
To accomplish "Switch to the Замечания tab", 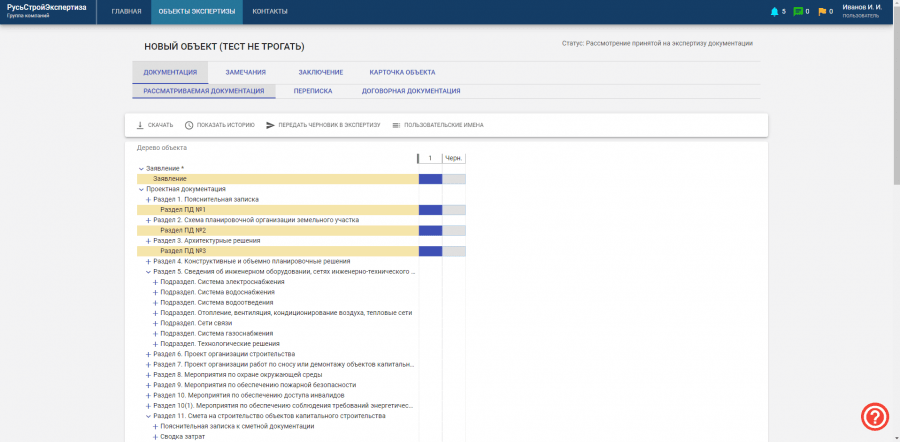I will click(245, 72).
